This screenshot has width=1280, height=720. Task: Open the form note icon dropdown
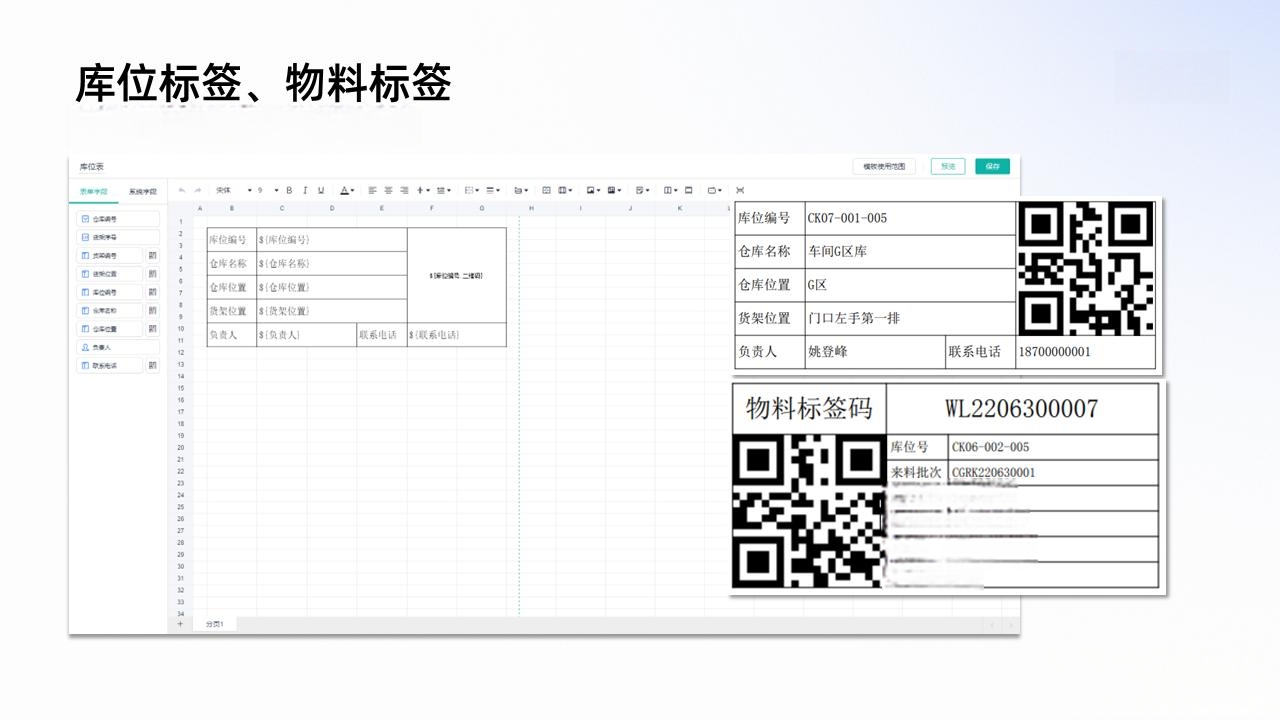(x=643, y=190)
